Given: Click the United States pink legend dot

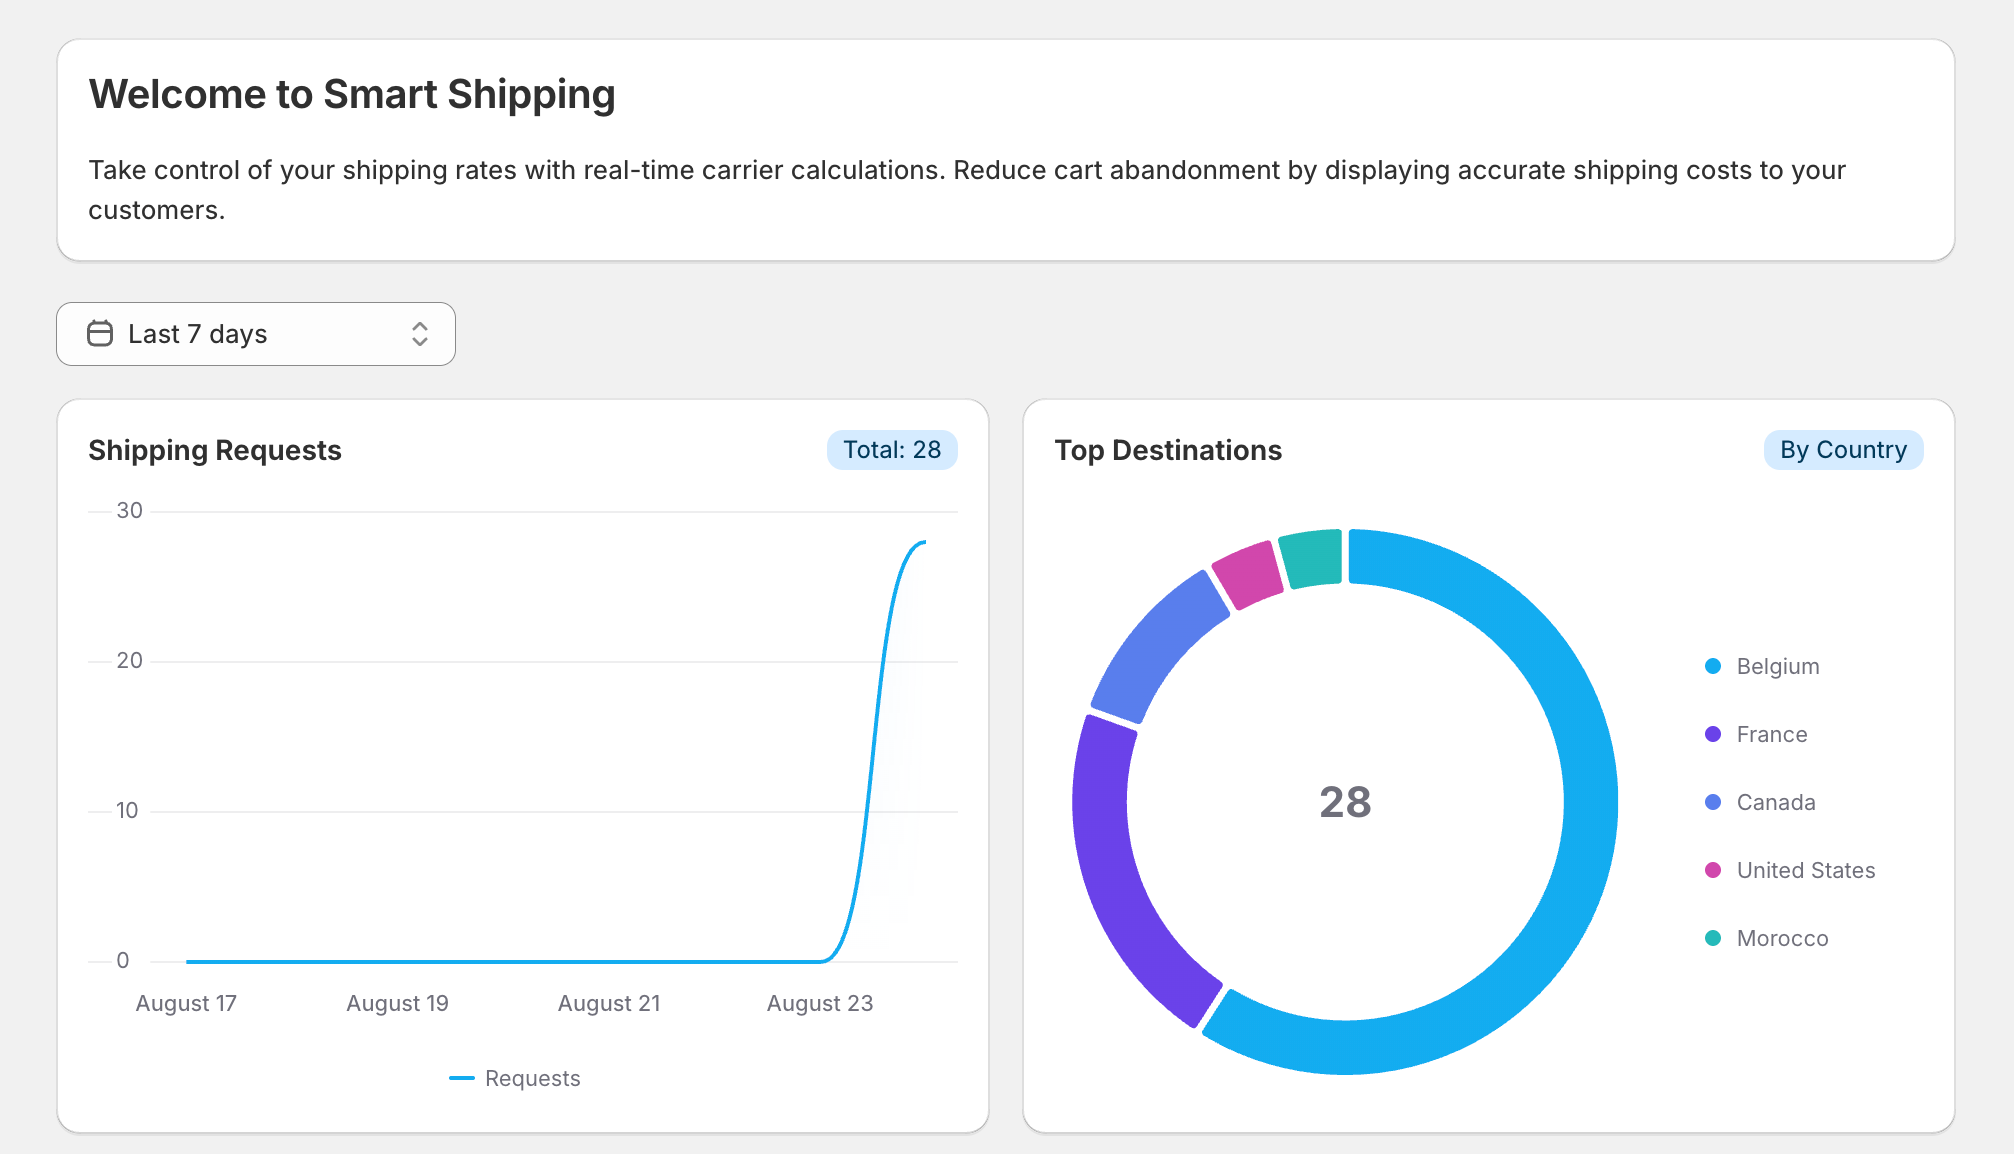Looking at the screenshot, I should click(x=1713, y=870).
